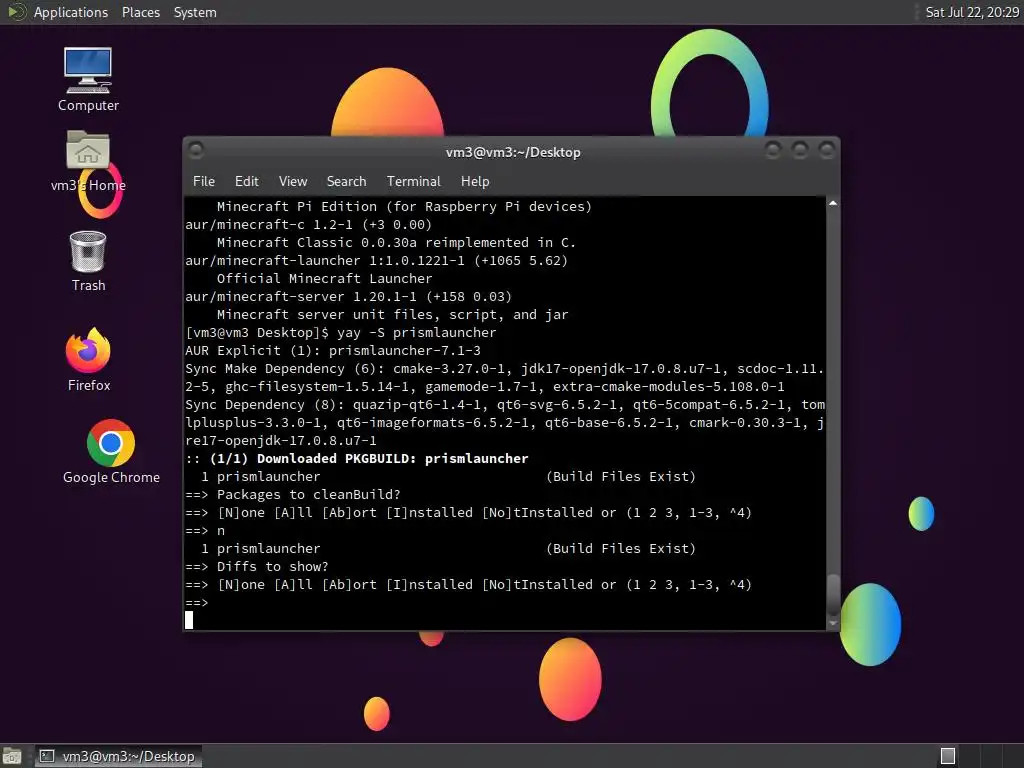1024x768 pixels.
Task: Click the 'Packages to cleanBuild?' line
Action: point(293,494)
